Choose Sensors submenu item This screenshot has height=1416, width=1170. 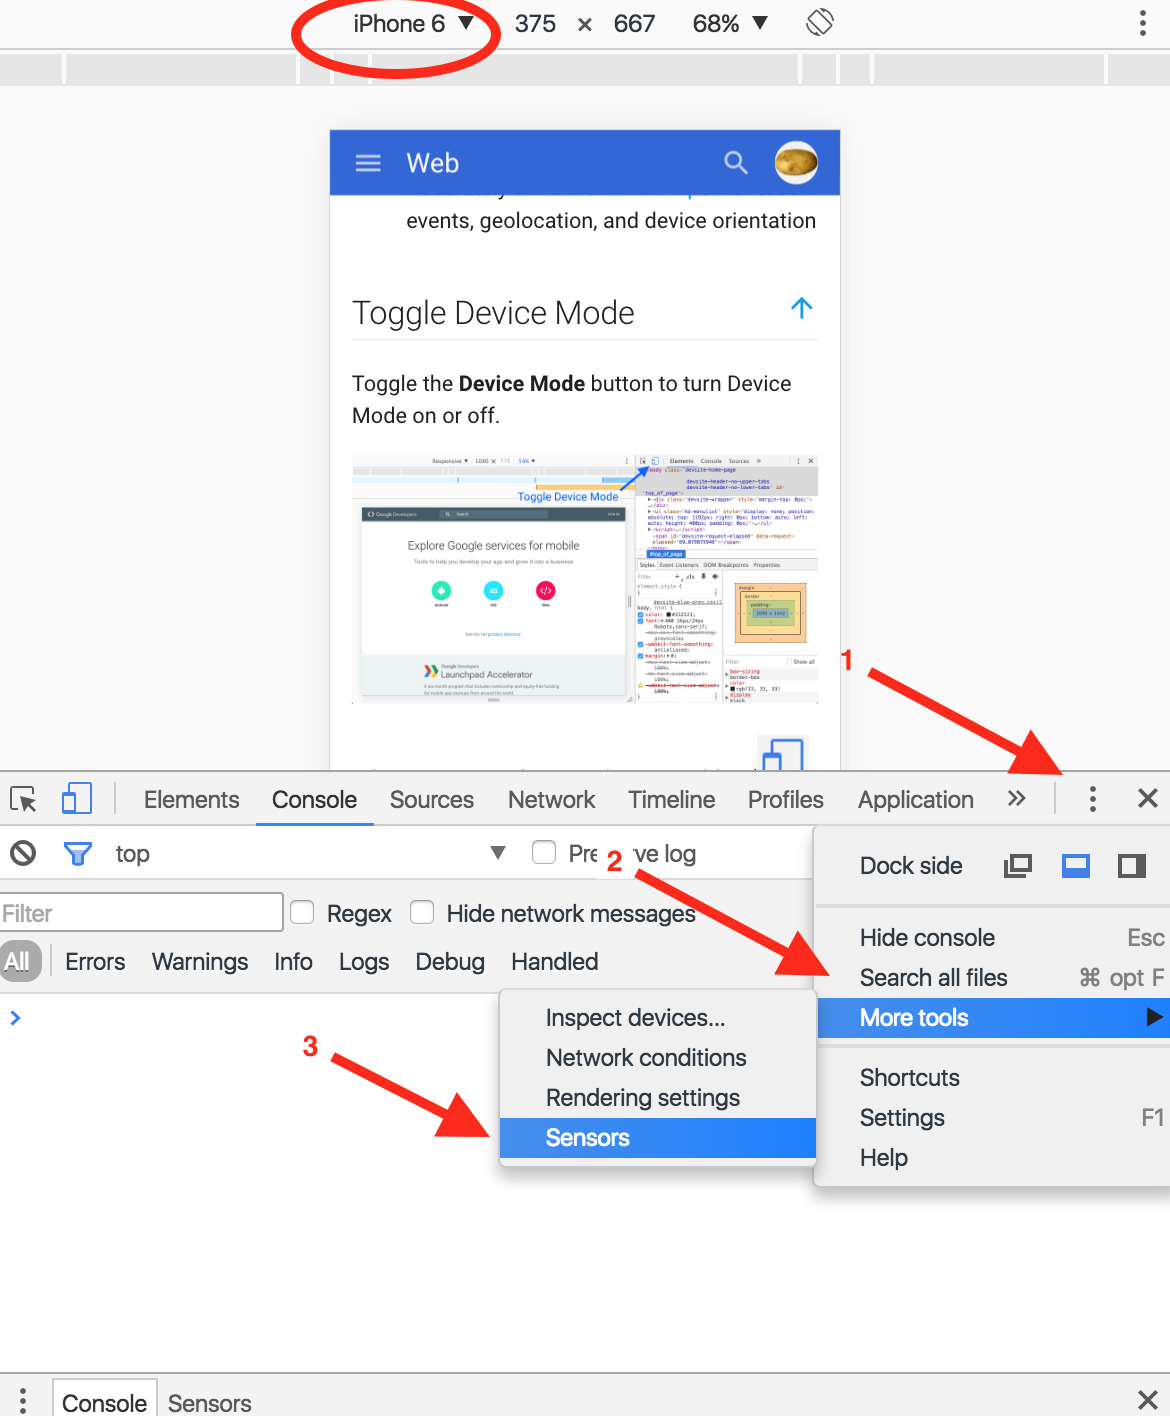tap(658, 1138)
